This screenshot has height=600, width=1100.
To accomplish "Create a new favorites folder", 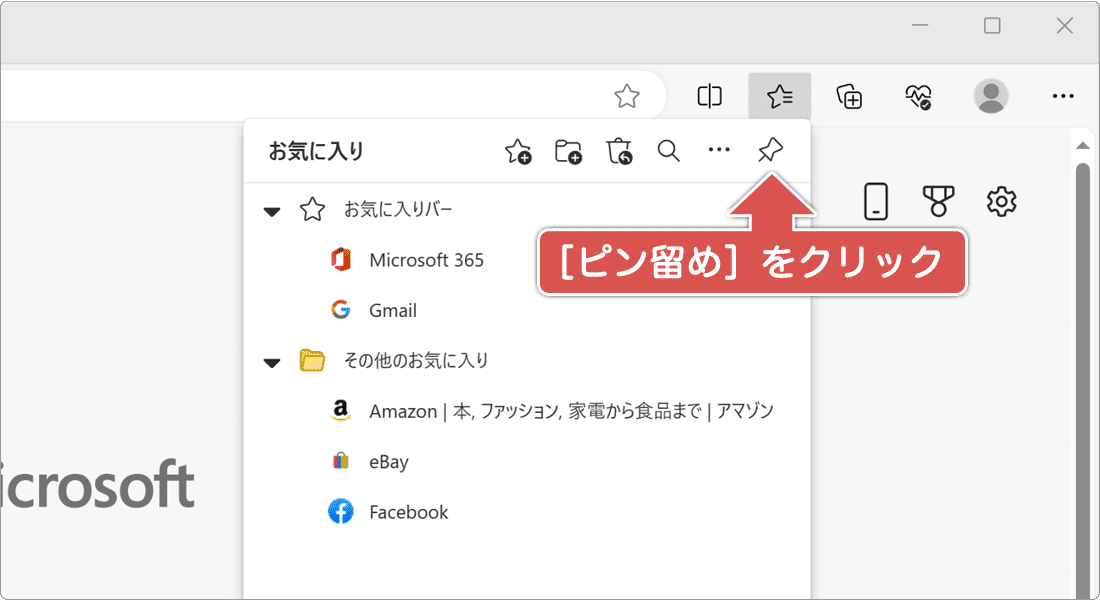I will click(x=568, y=151).
